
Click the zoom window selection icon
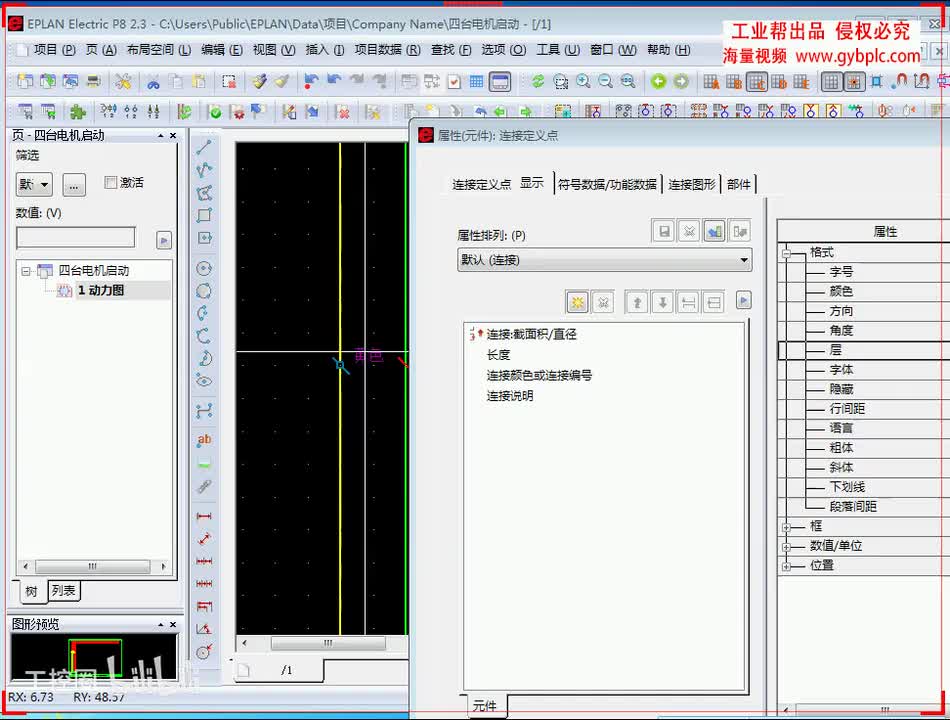pos(560,81)
